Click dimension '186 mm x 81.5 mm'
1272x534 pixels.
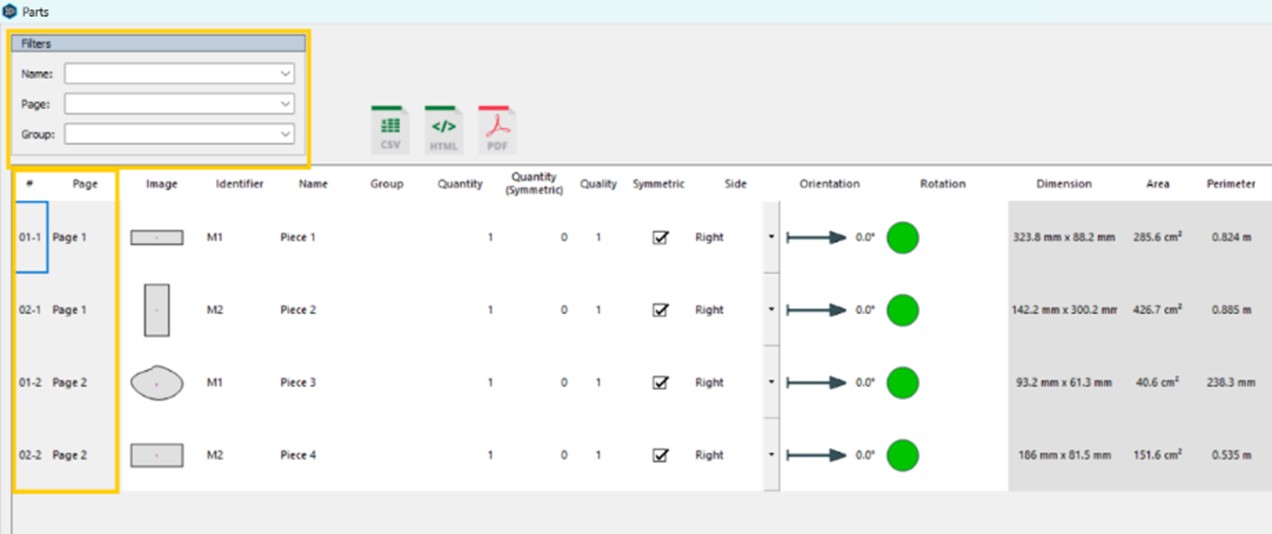(x=1064, y=455)
